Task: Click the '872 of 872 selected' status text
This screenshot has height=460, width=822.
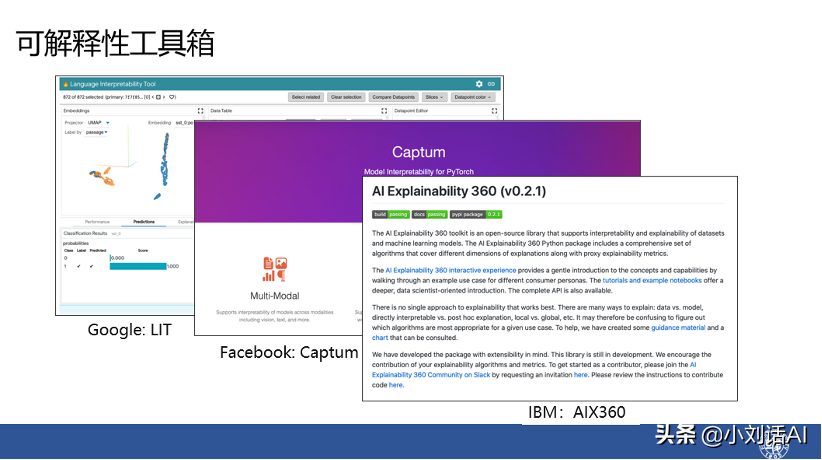Action: pos(83,97)
